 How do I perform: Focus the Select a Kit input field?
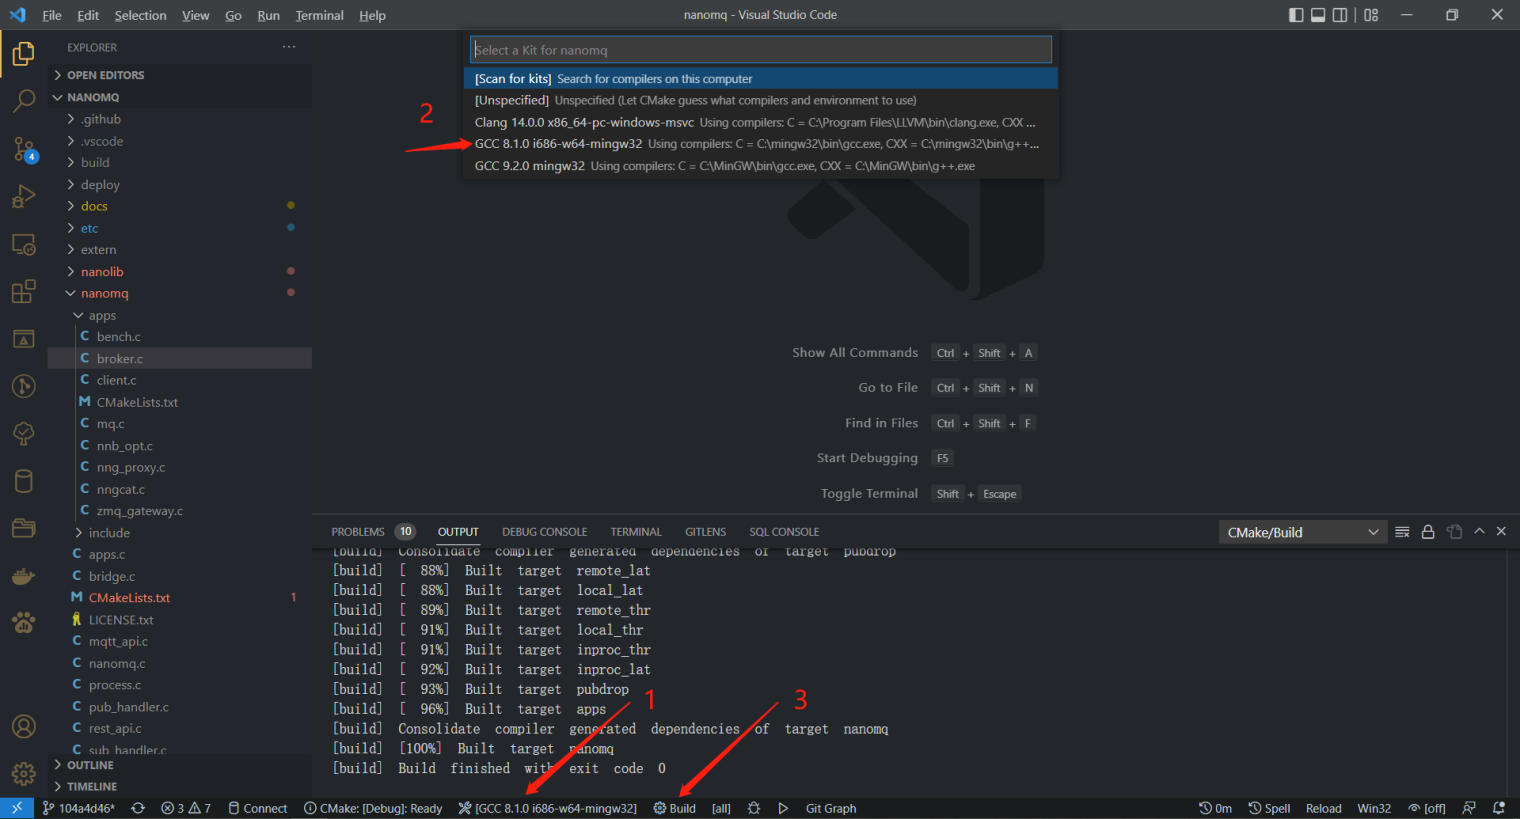point(761,50)
